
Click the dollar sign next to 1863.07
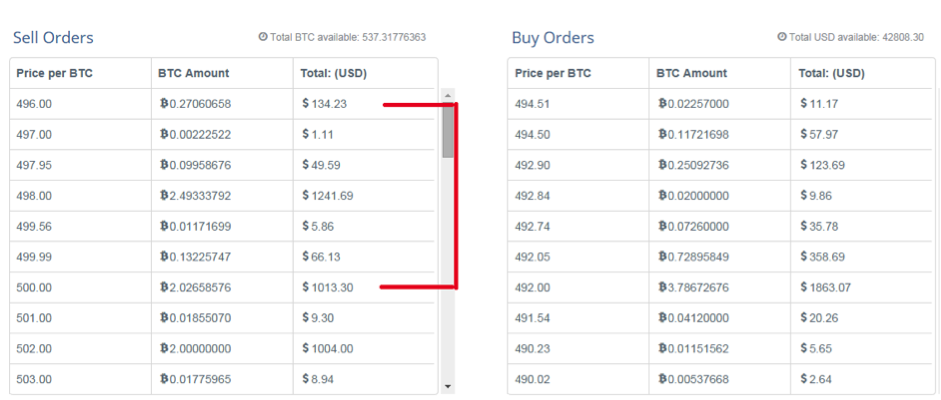click(804, 287)
